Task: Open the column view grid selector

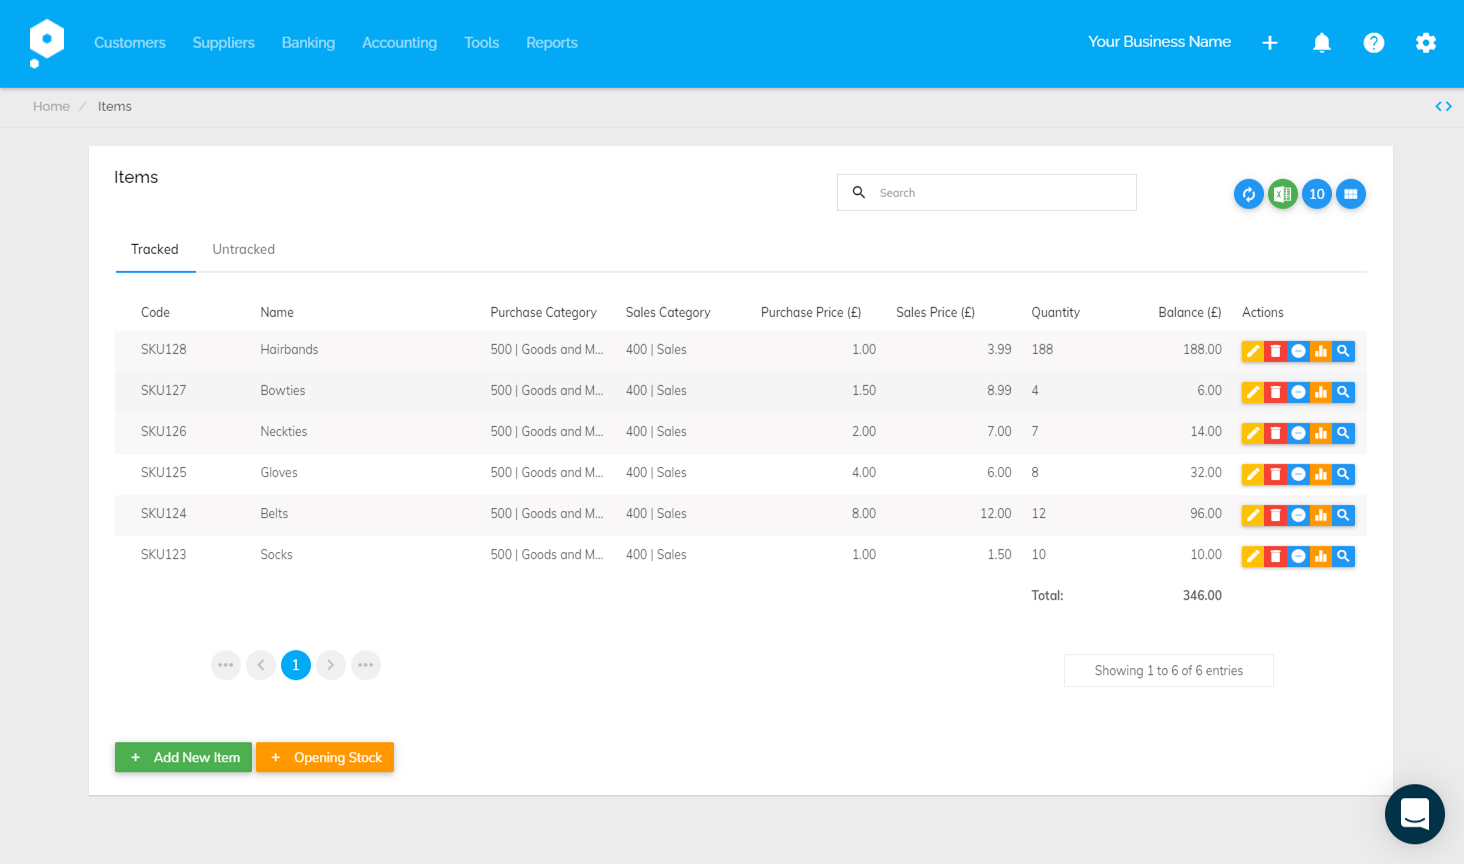Action: [x=1351, y=194]
